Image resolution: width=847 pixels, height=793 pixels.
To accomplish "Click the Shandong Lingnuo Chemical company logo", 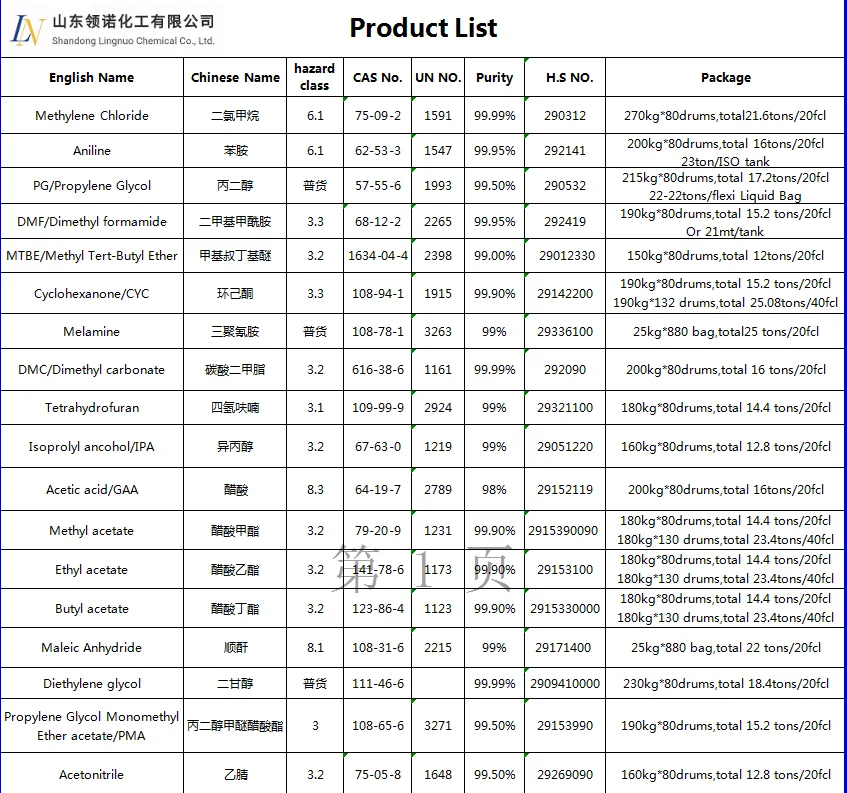I will pos(112,30).
